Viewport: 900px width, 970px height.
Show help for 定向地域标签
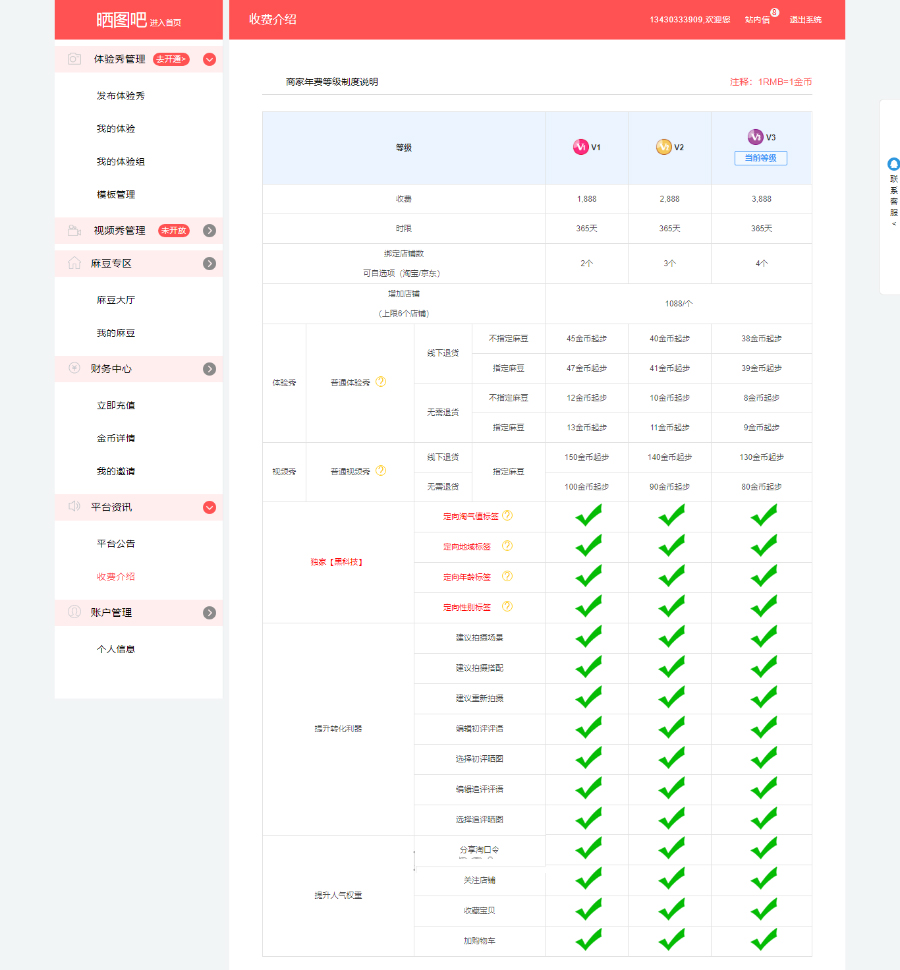(507, 546)
